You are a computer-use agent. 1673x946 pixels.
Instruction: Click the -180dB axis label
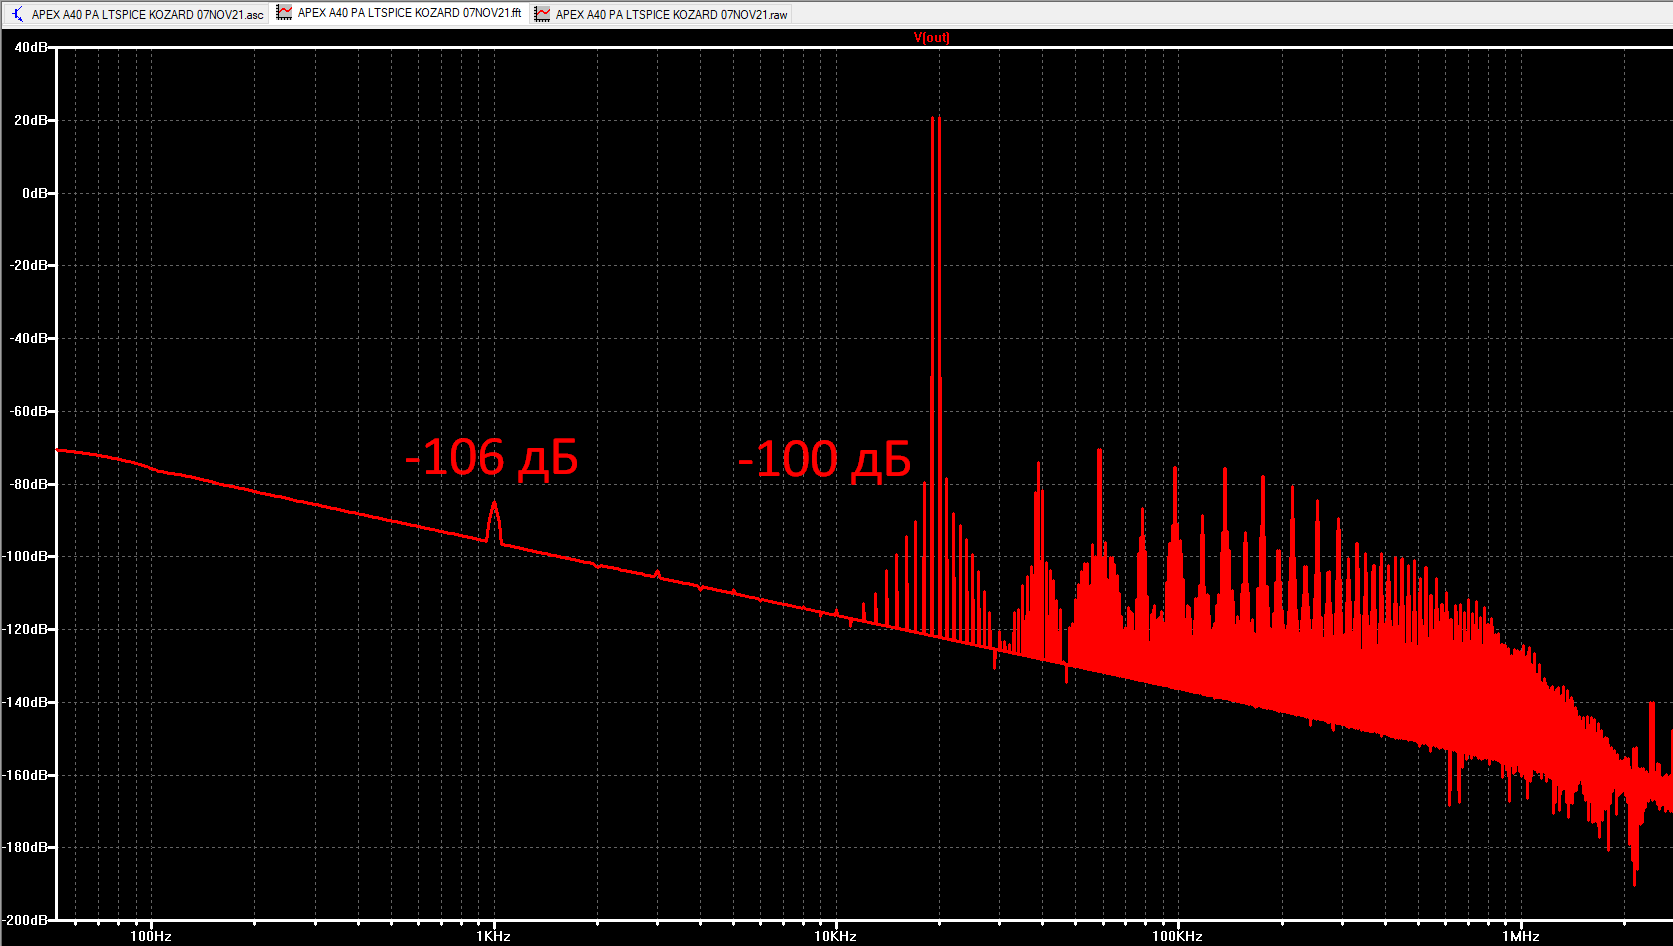click(25, 847)
